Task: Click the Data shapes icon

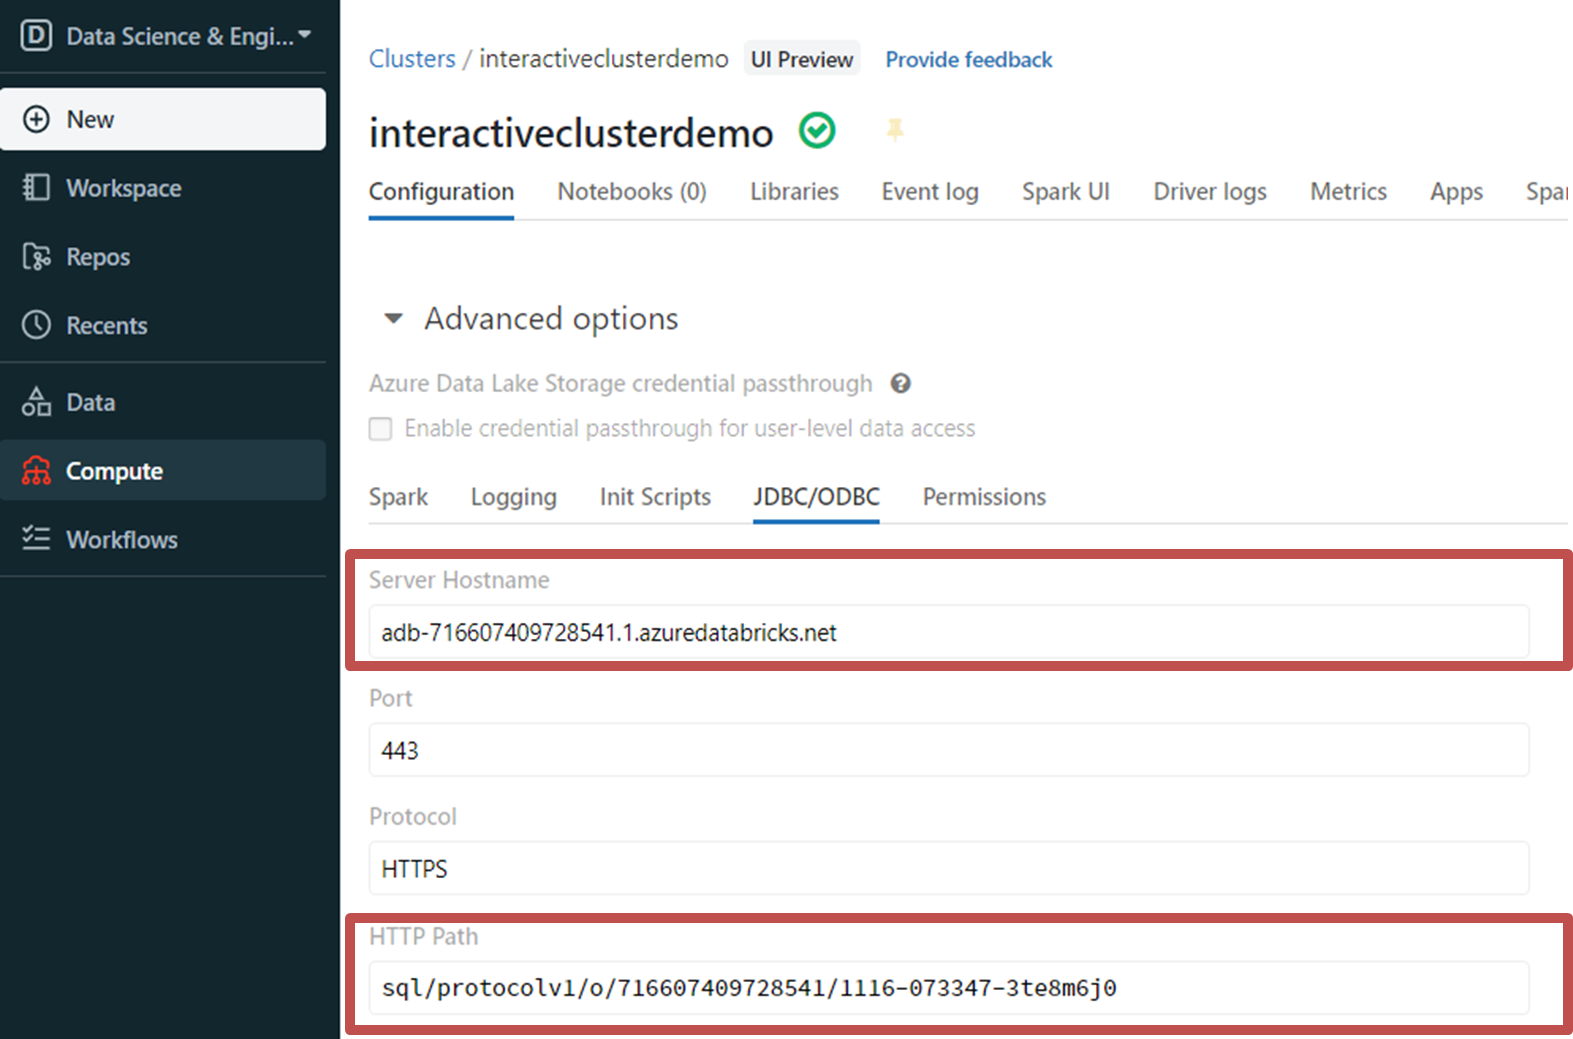Action: click(36, 402)
